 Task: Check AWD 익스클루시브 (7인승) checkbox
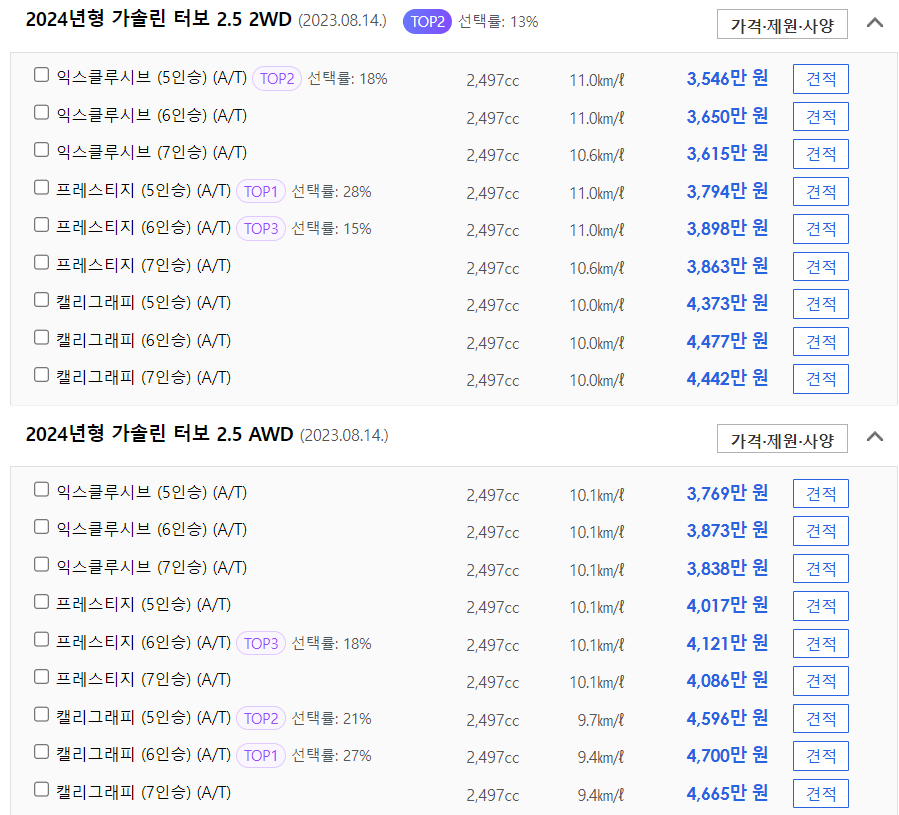(41, 564)
